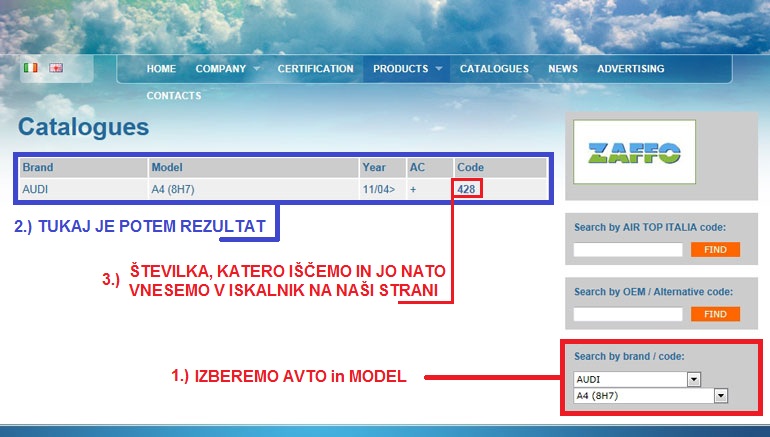Go to the CERTIFICATION page
This screenshot has width=770, height=437.
pyautogui.click(x=315, y=69)
